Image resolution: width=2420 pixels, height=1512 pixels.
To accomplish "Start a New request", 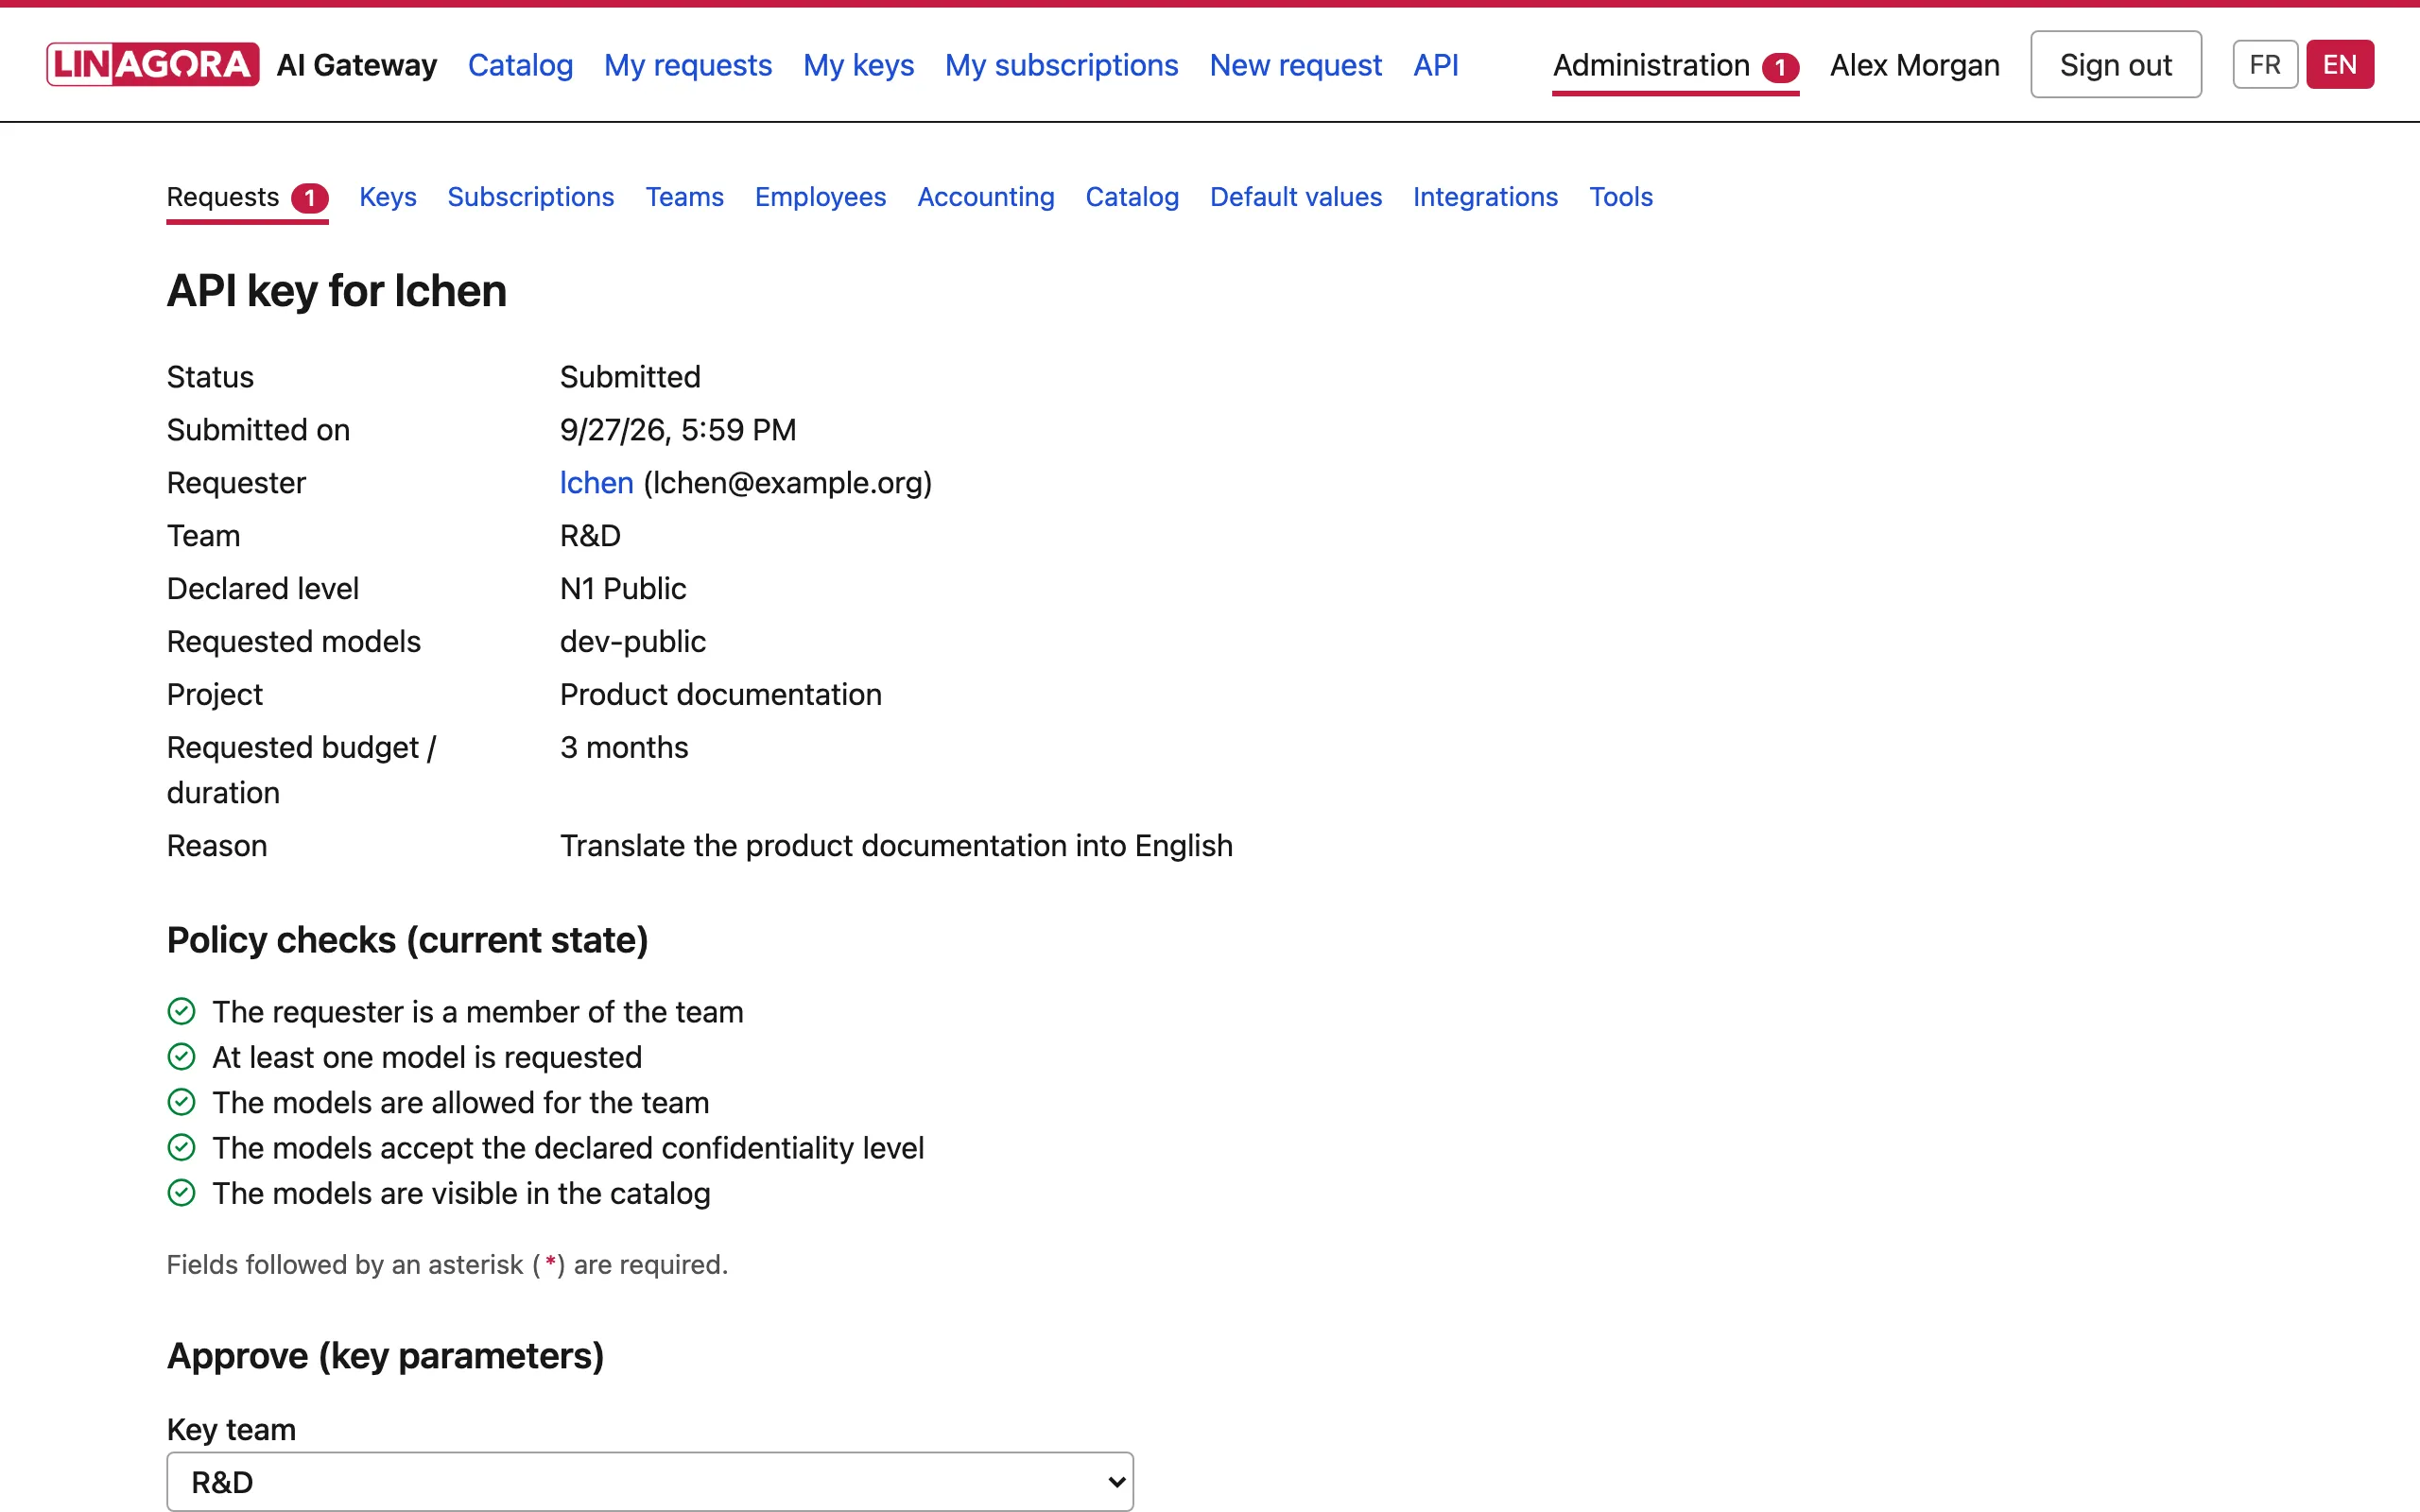I will pyautogui.click(x=1296, y=65).
